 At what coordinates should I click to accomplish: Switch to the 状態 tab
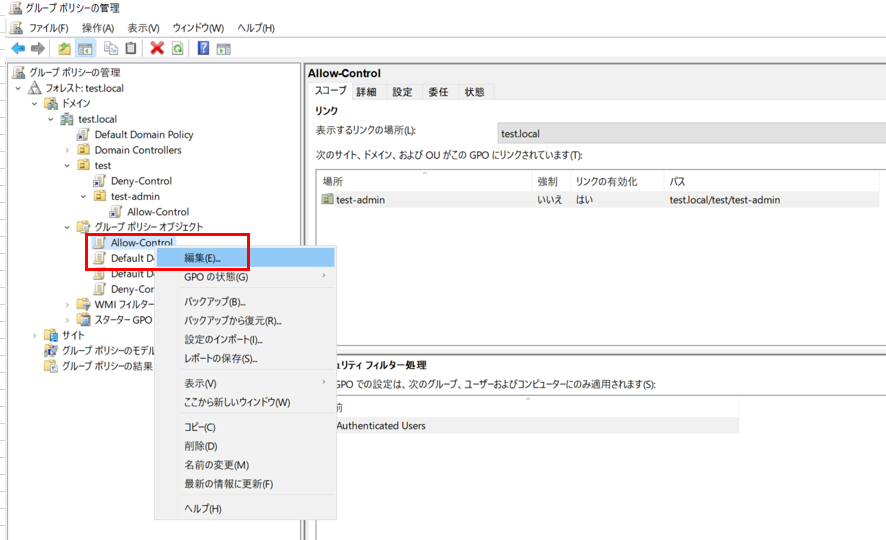coord(475,92)
